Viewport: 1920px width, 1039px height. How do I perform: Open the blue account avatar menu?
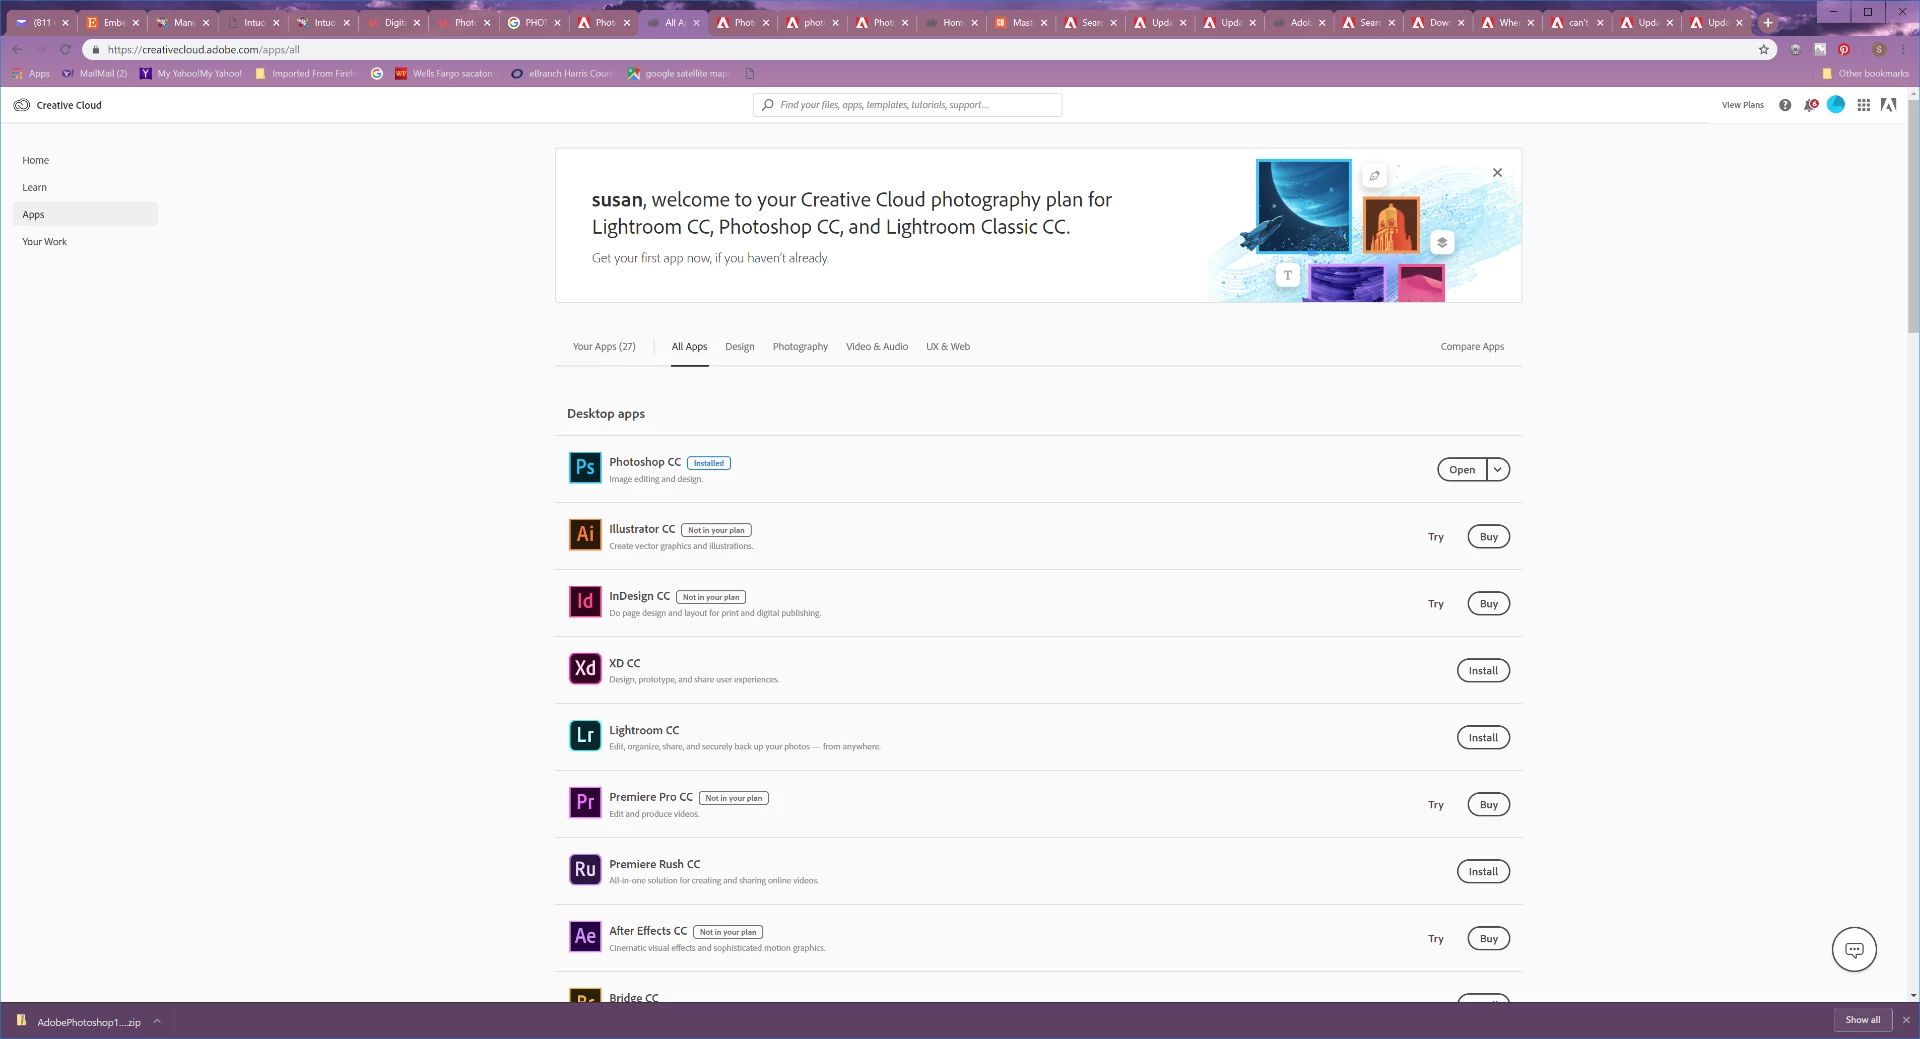point(1836,104)
